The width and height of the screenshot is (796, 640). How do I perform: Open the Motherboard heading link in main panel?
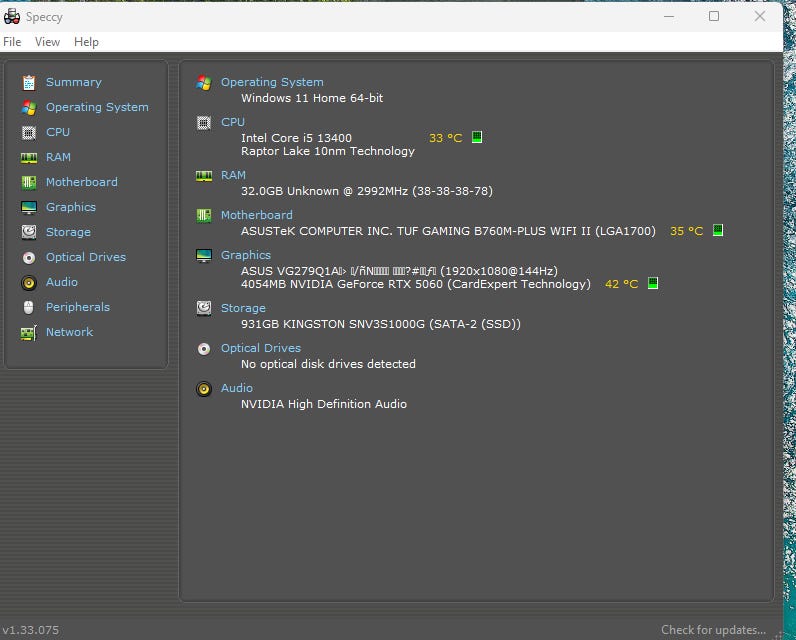tap(257, 215)
